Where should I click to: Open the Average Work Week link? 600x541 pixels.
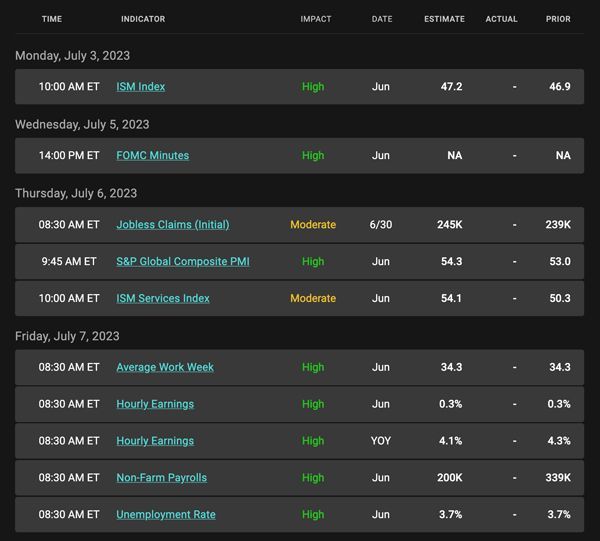(165, 367)
